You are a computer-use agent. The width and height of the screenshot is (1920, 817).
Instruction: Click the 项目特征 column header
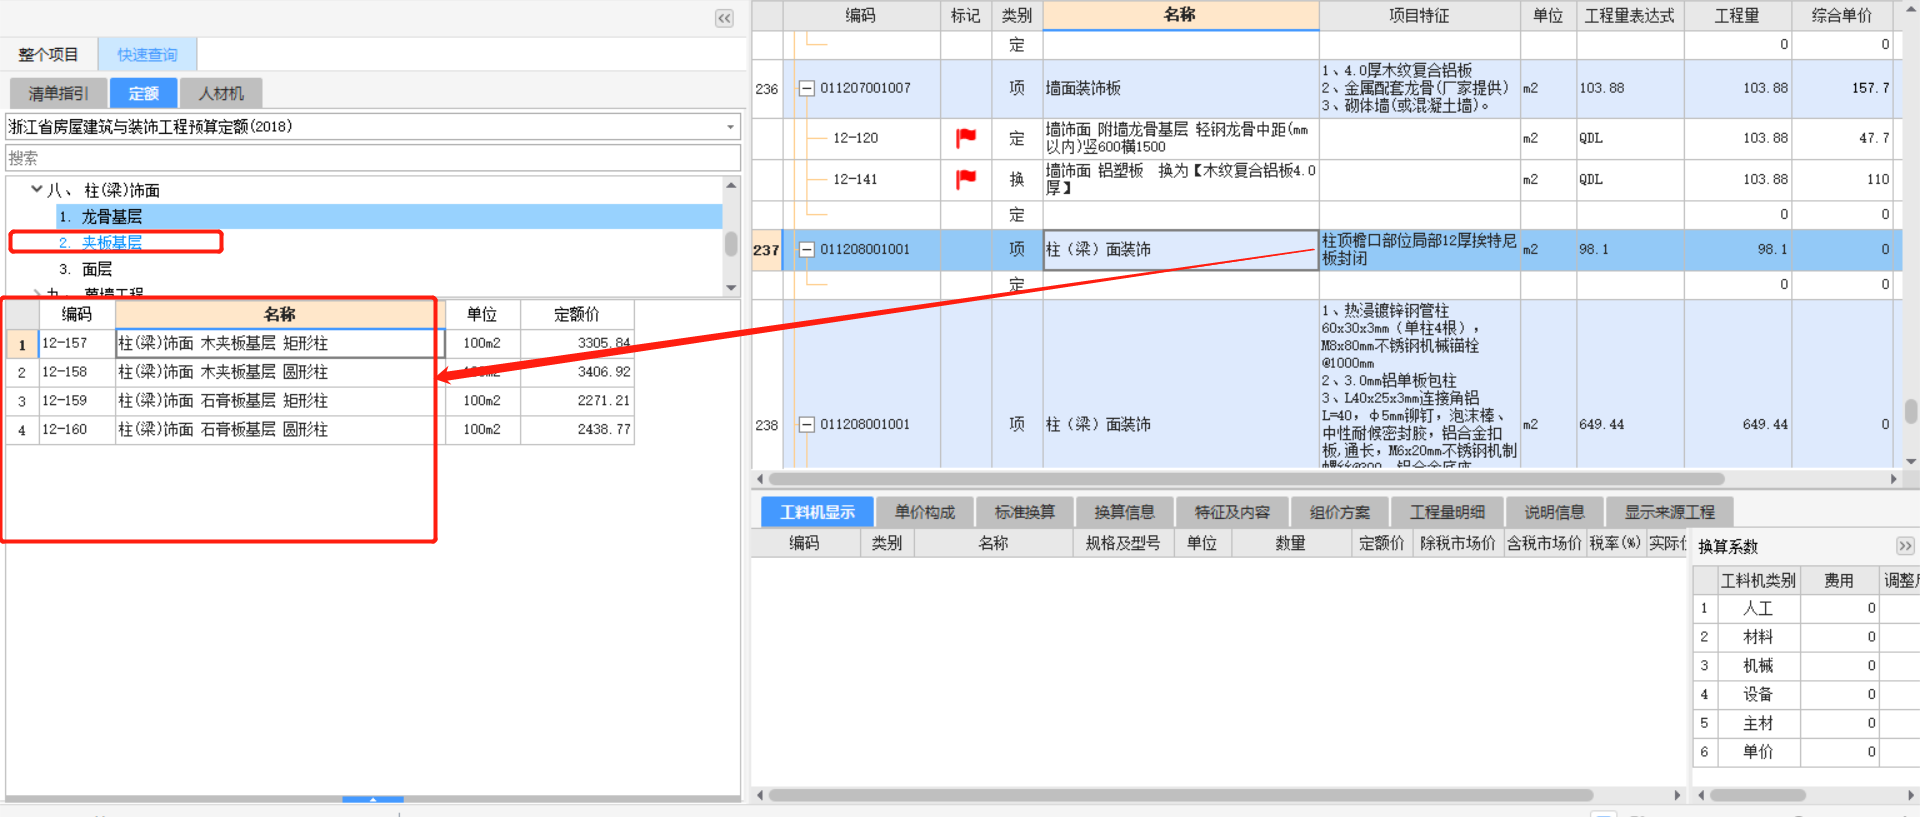pos(1419,15)
